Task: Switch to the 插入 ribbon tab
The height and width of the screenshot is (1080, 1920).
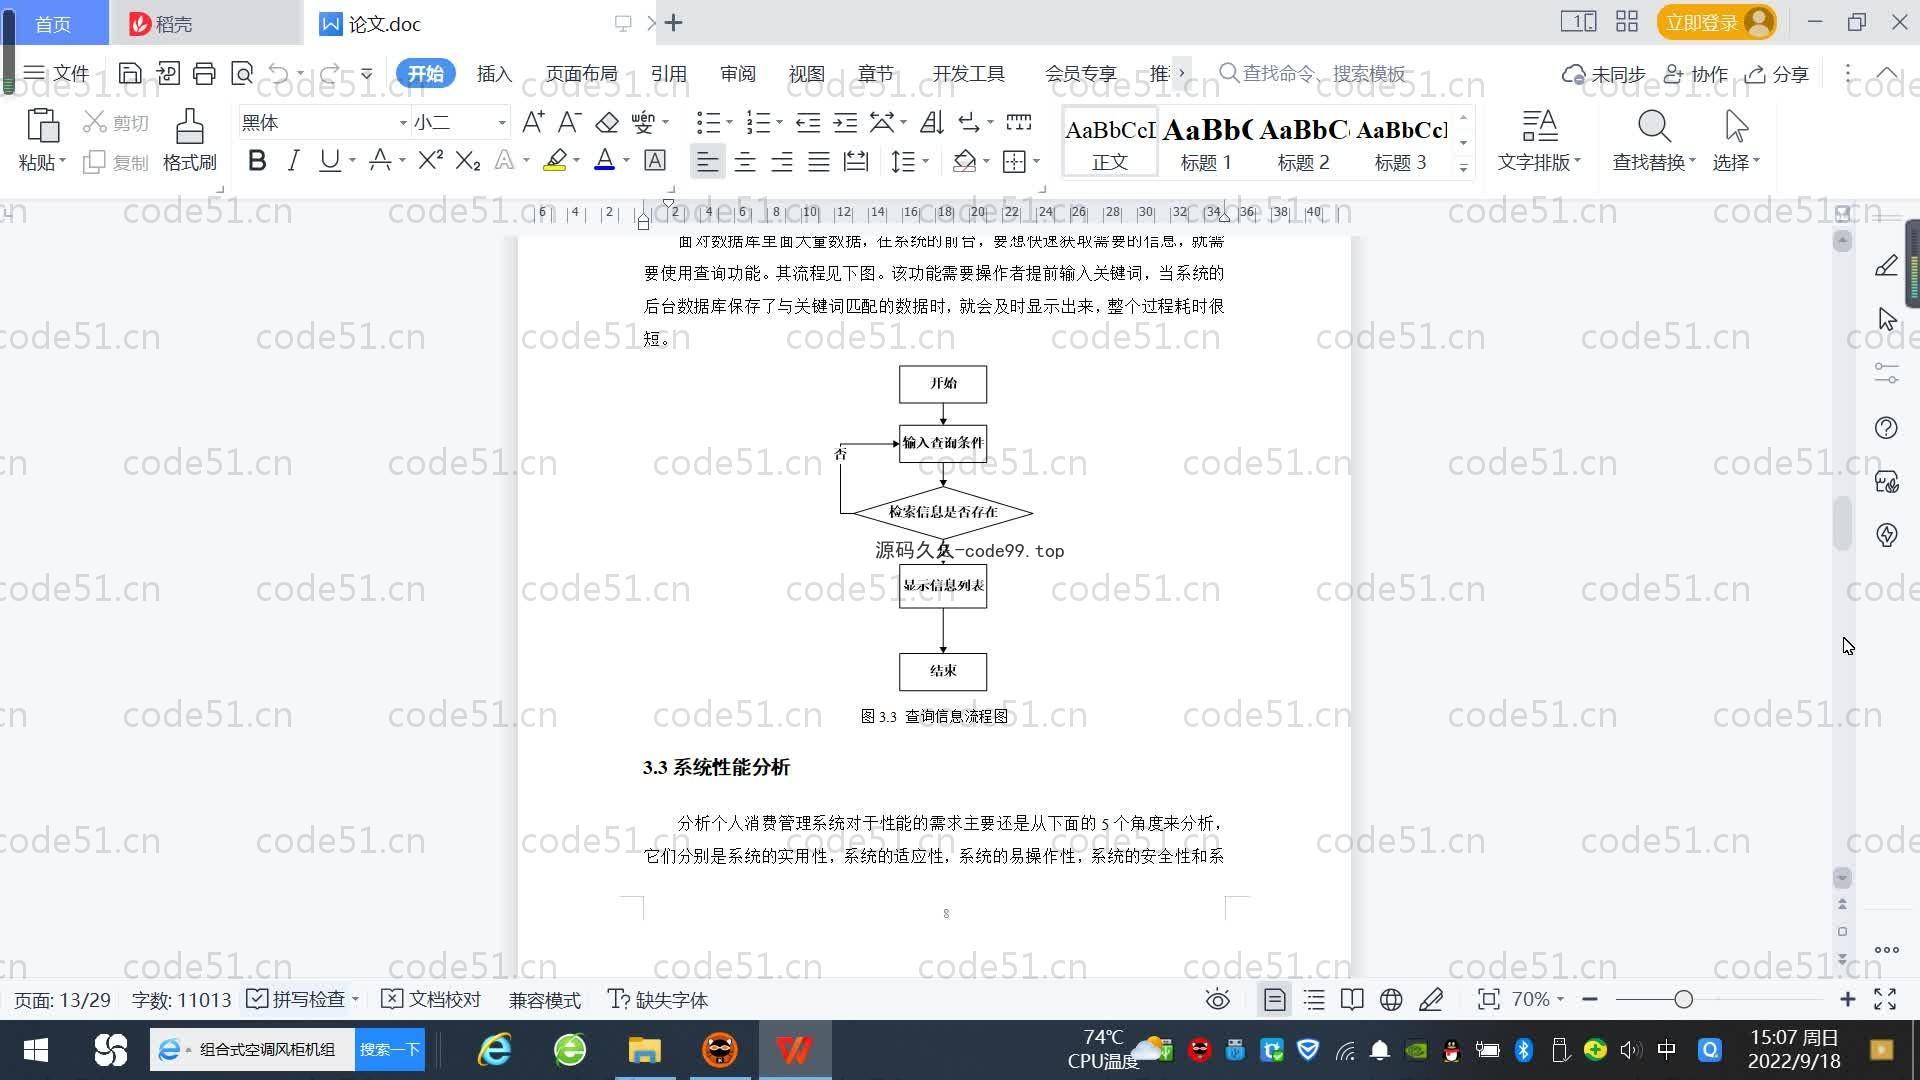Action: click(x=494, y=74)
